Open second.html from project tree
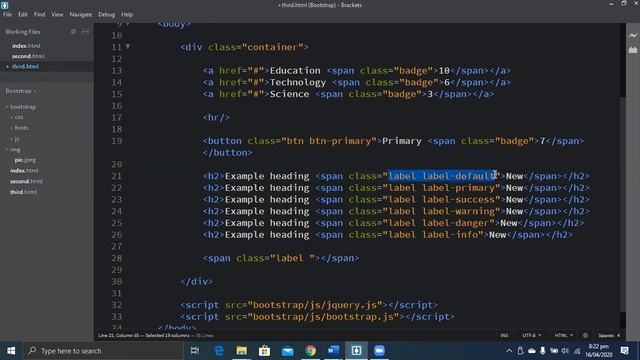This screenshot has width=640, height=360. coord(26,181)
